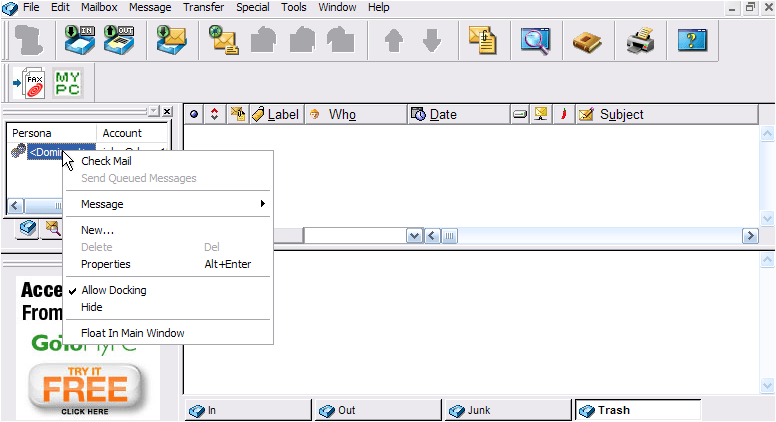Open the Tools menu
Viewport: 776px width, 422px height.
[x=293, y=7]
